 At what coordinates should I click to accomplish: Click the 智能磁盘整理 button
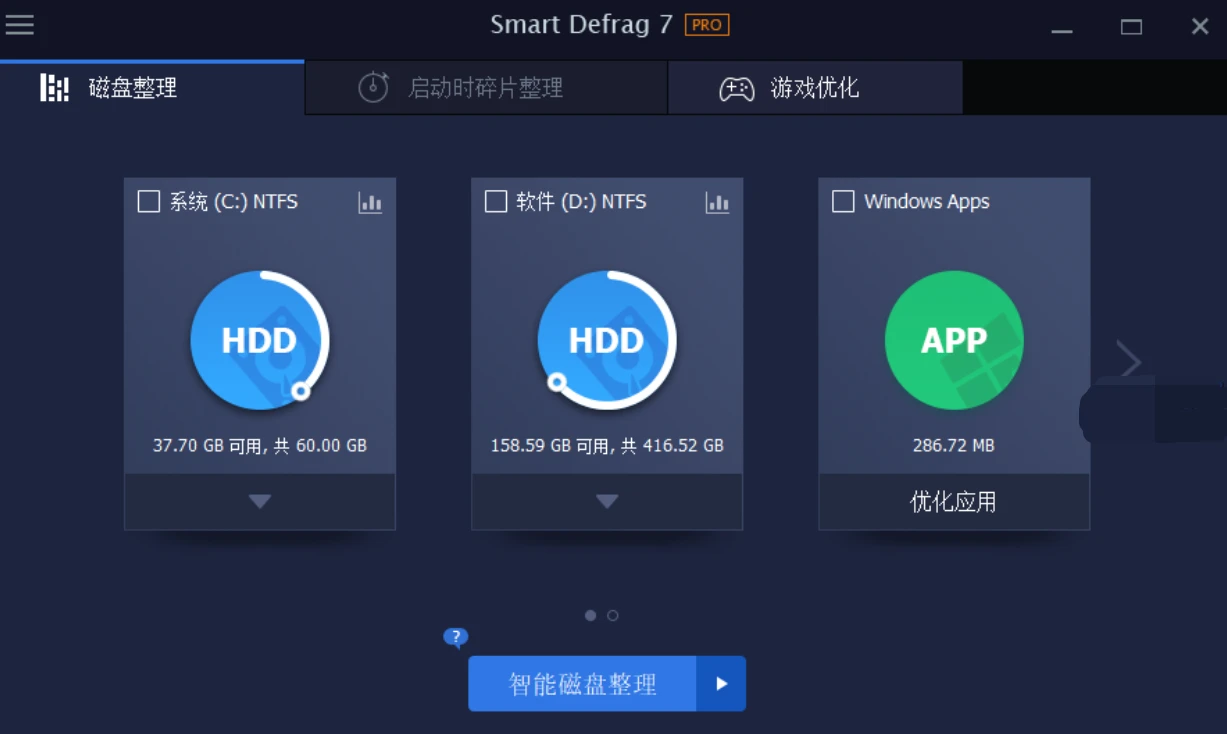(x=582, y=684)
